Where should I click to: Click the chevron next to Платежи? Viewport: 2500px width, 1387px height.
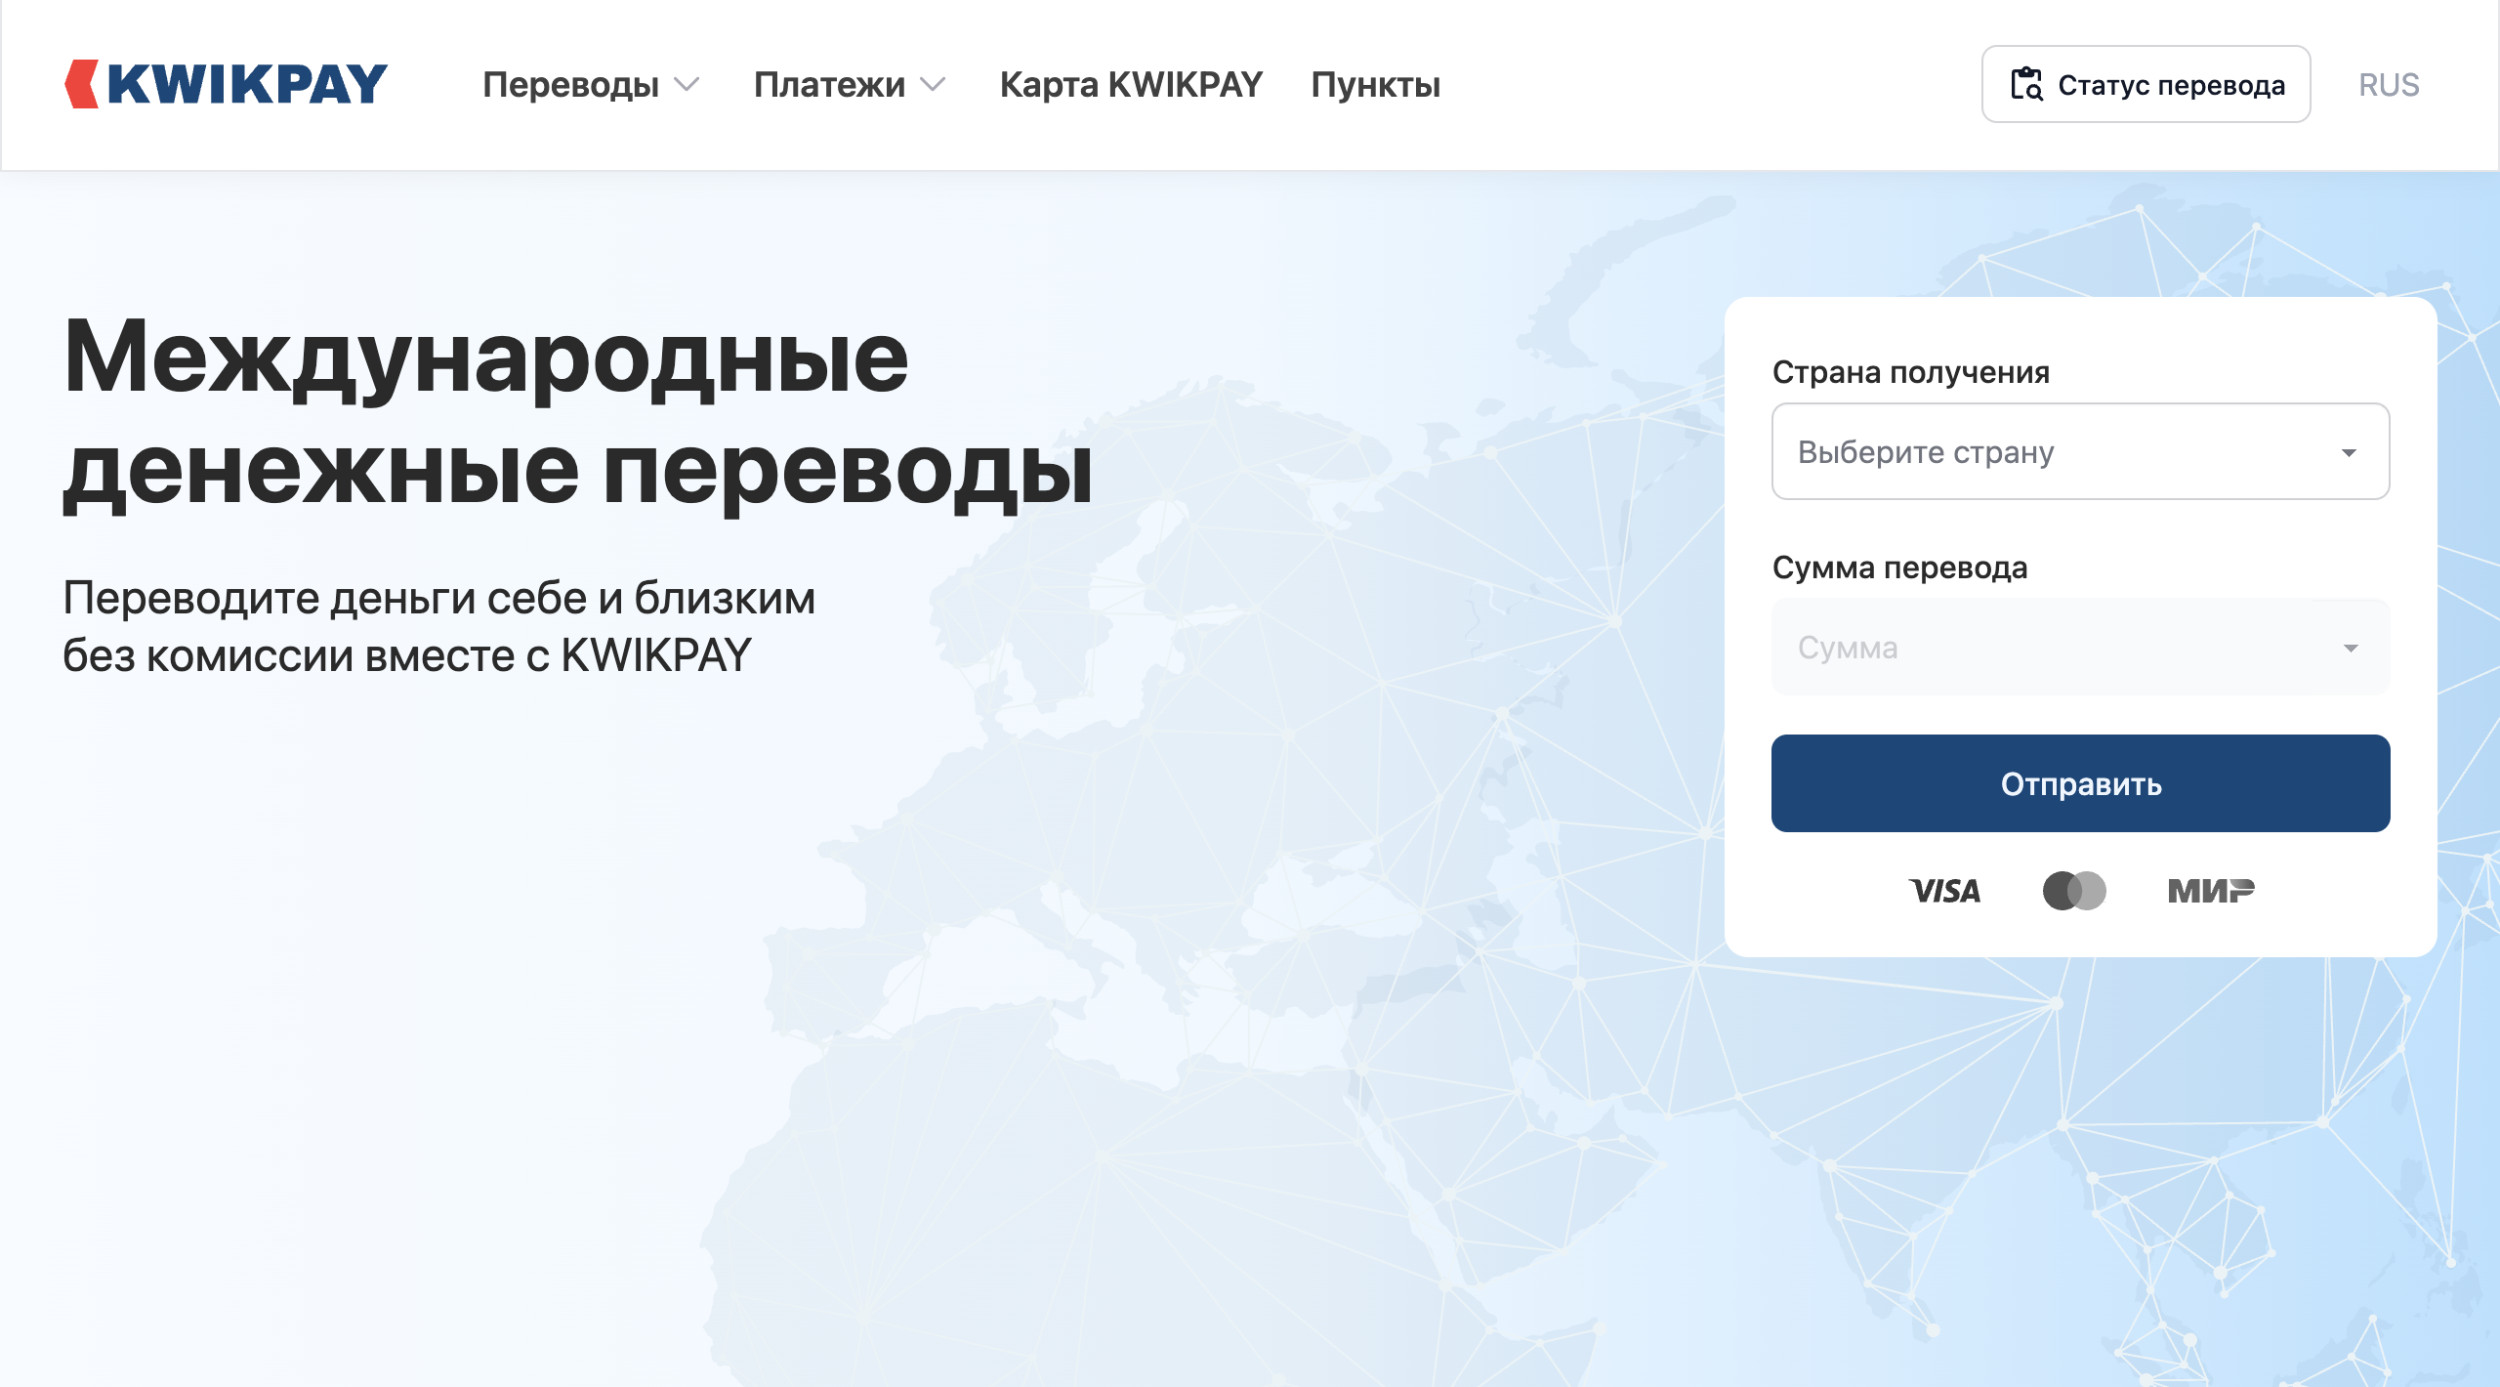[x=932, y=85]
